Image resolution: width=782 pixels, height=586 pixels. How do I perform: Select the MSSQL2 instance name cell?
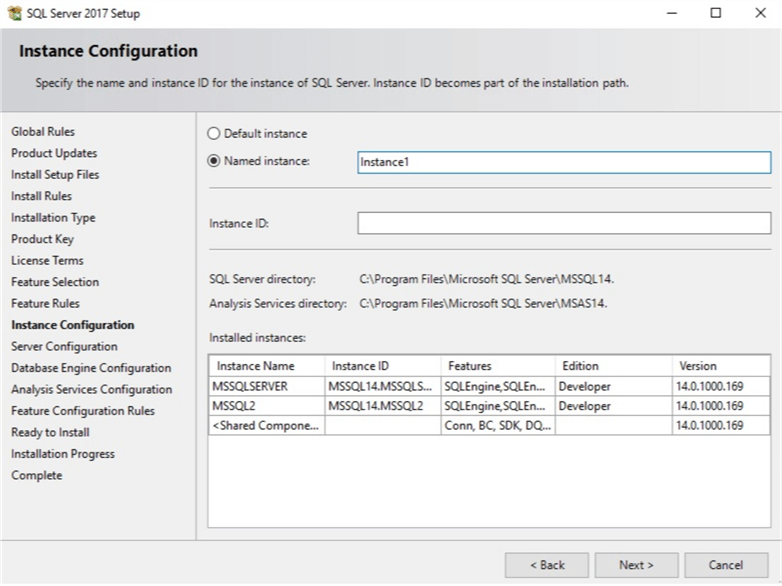267,406
